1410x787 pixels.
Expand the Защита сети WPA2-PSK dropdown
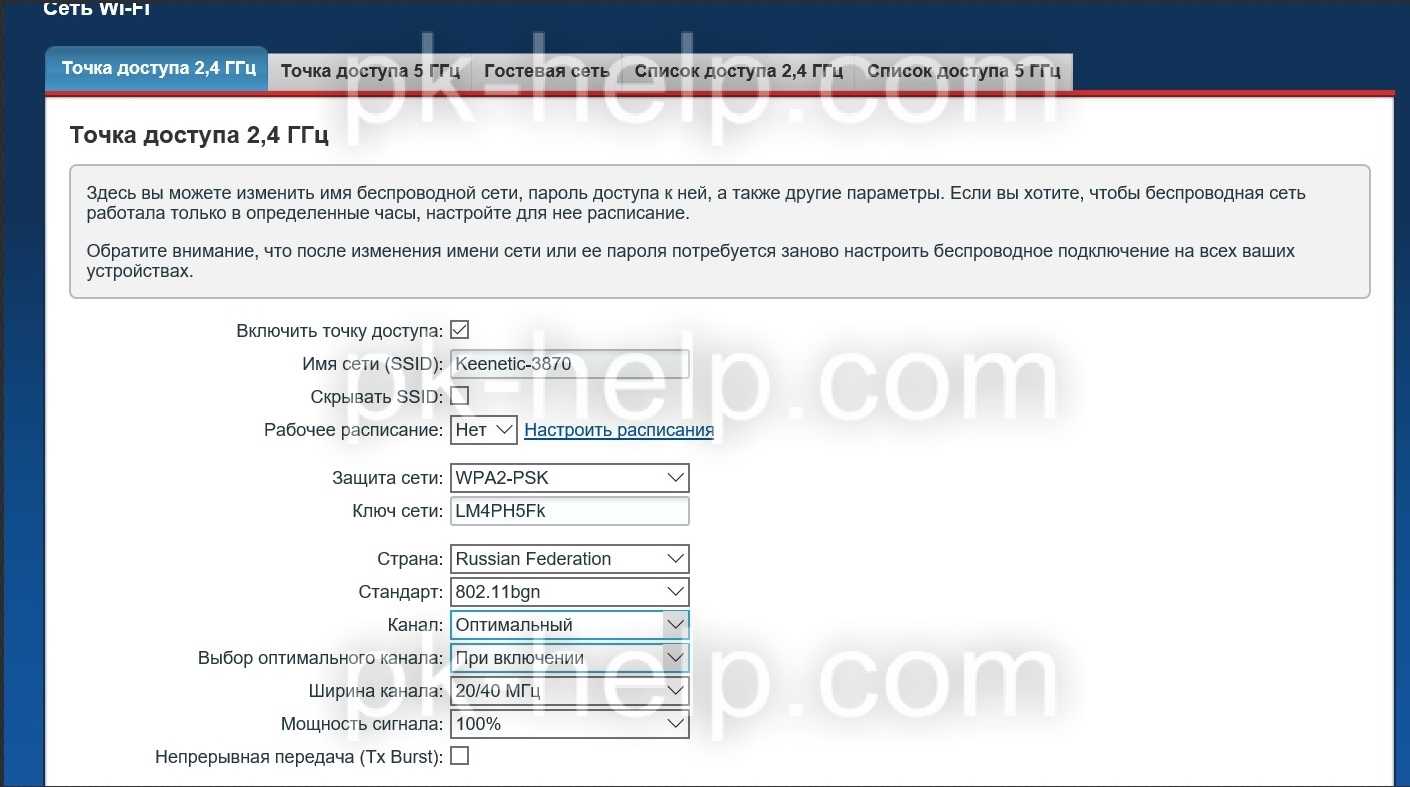[569, 478]
